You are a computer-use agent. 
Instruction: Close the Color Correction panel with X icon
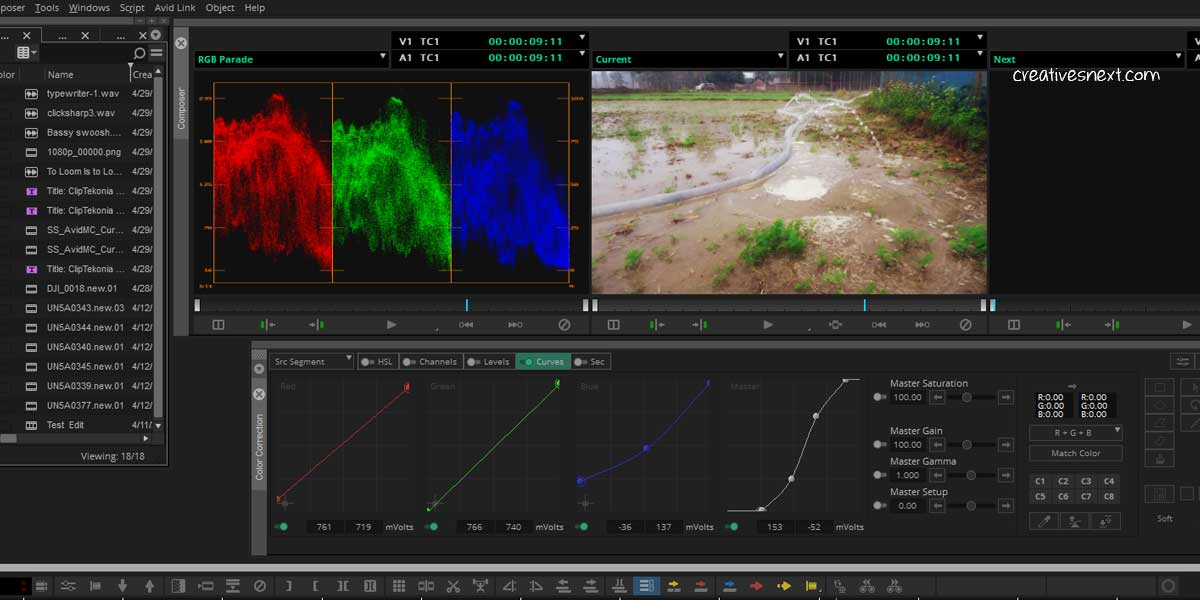pyautogui.click(x=259, y=394)
